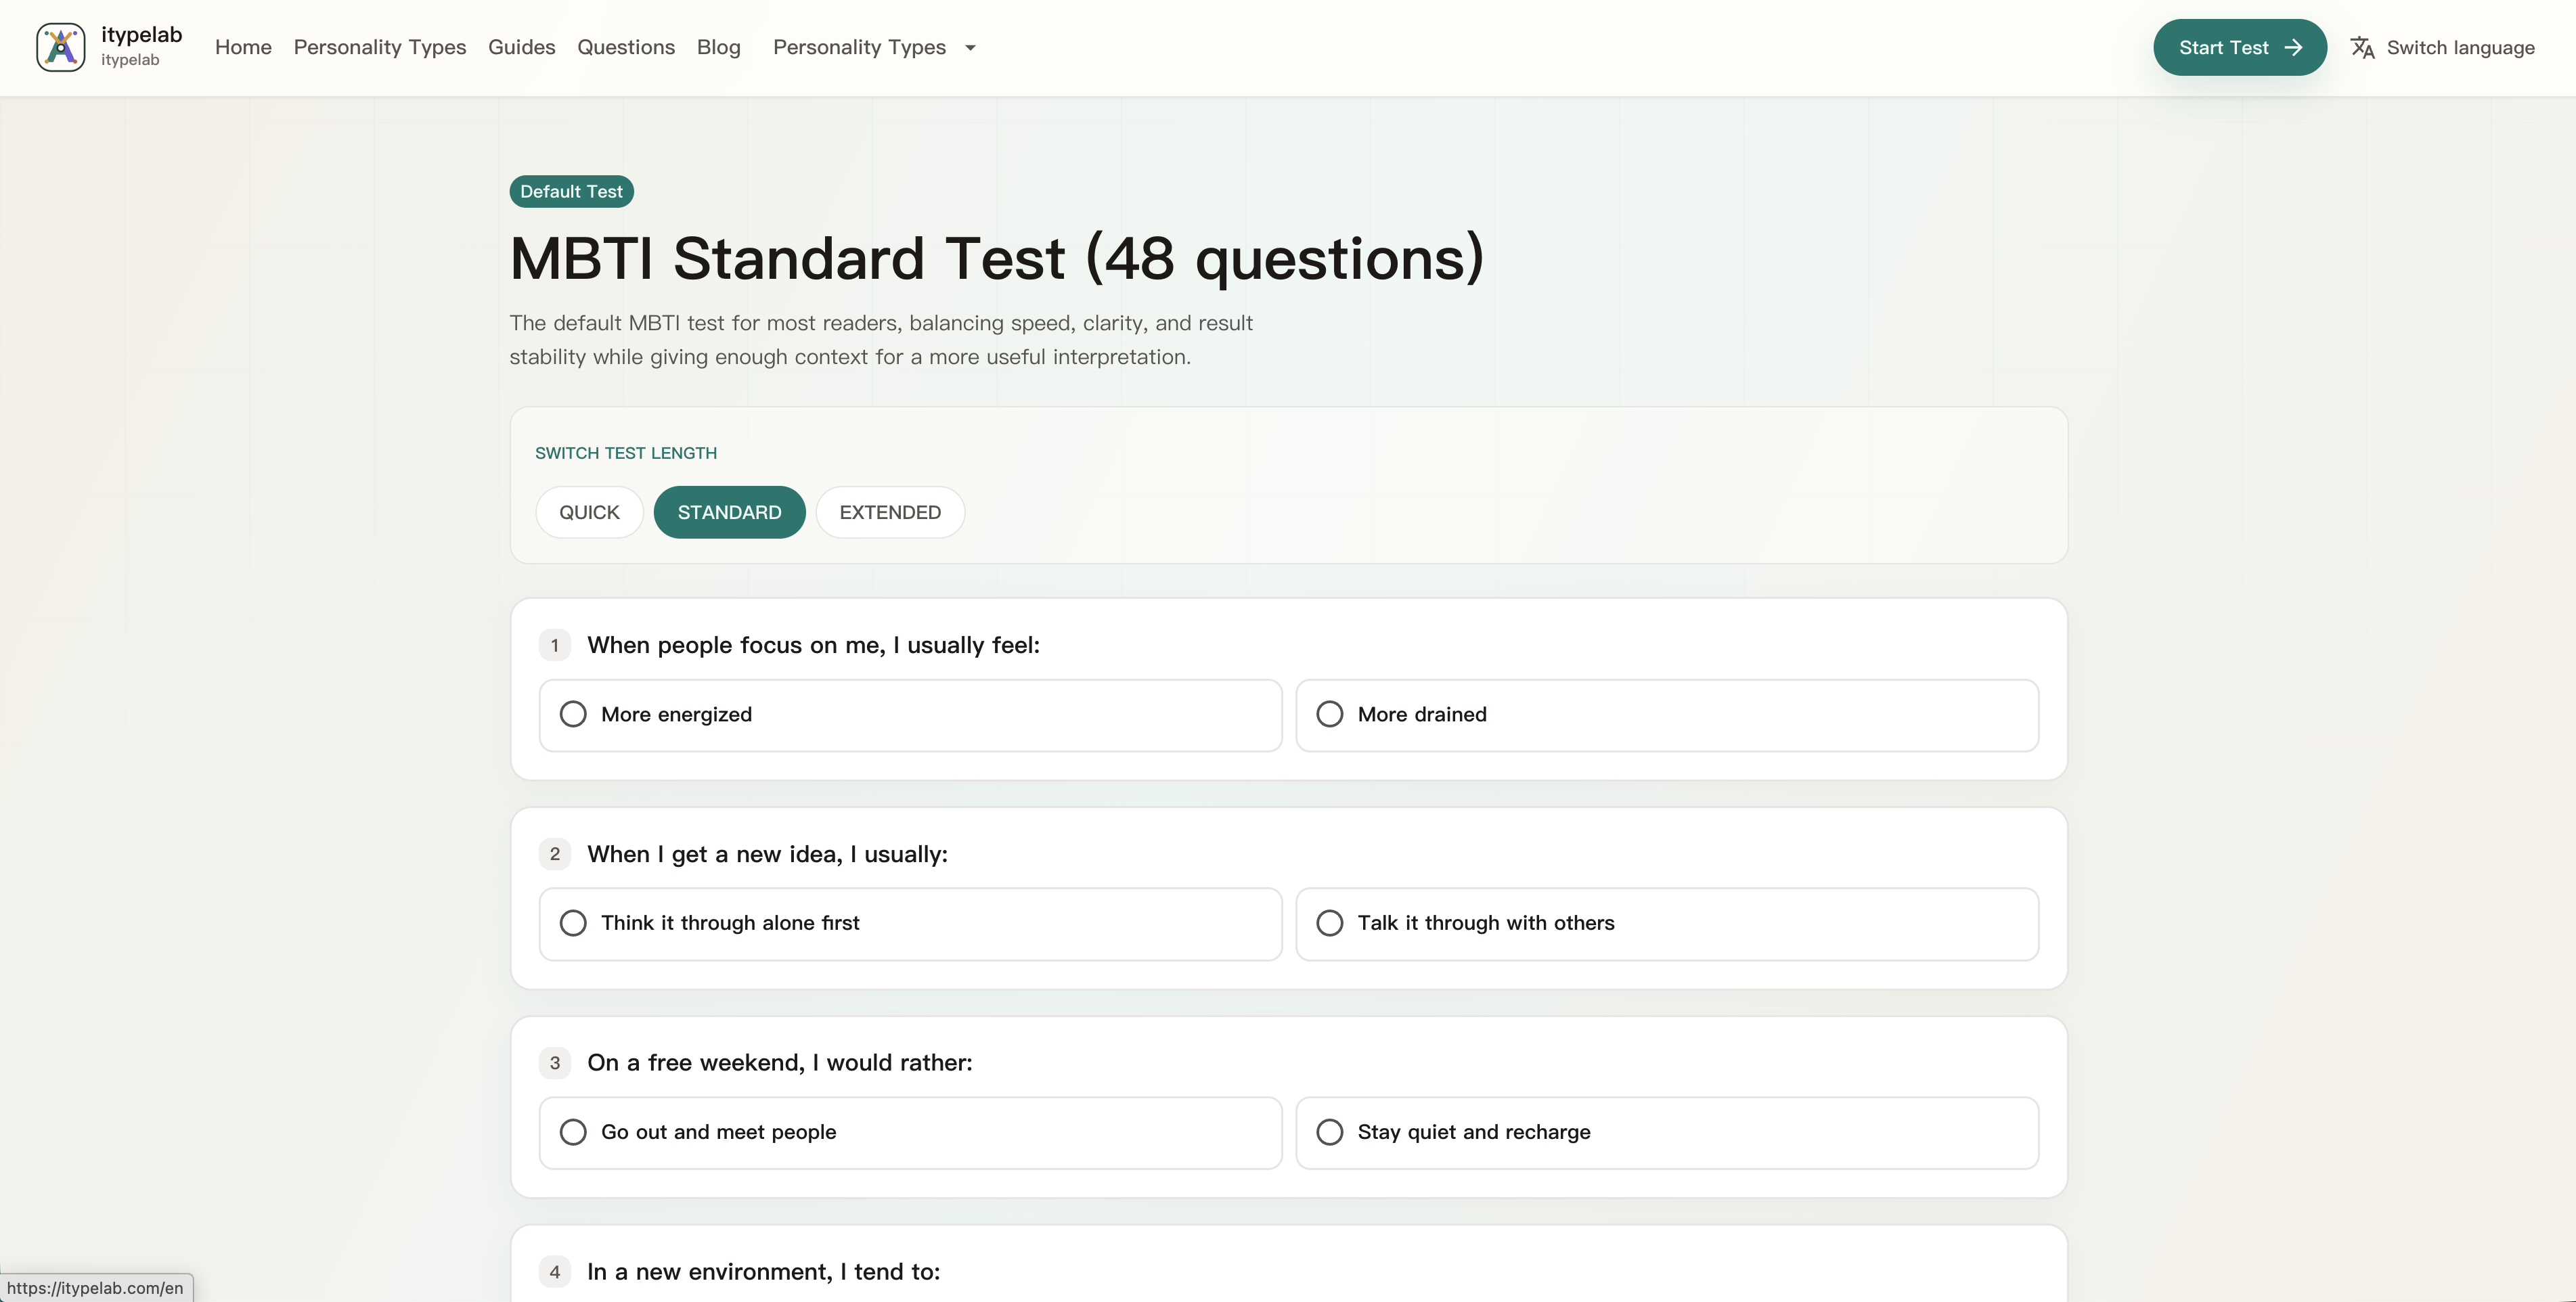
Task: Click "When people focus on me" question text
Action: pyautogui.click(x=813, y=645)
